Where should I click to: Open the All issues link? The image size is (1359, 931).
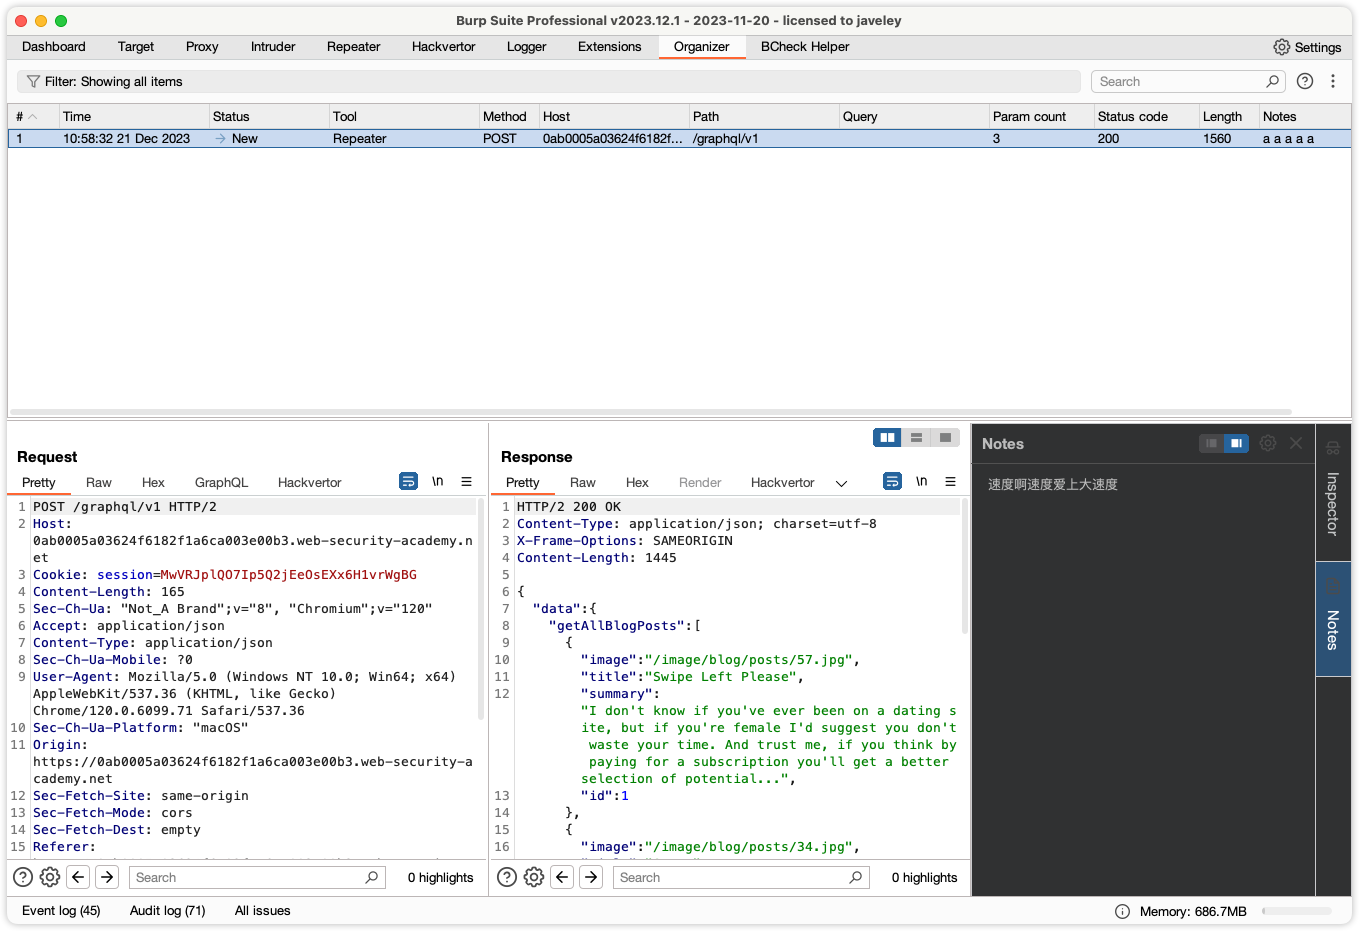263,911
